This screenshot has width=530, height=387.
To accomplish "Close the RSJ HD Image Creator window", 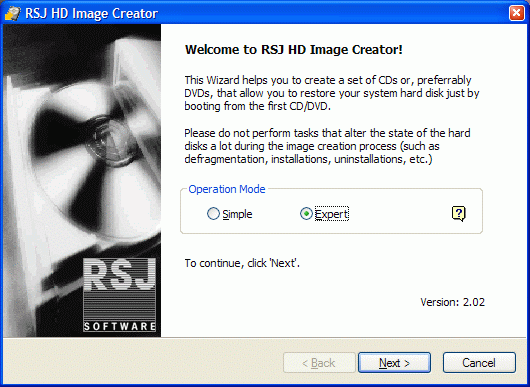I will [x=516, y=13].
